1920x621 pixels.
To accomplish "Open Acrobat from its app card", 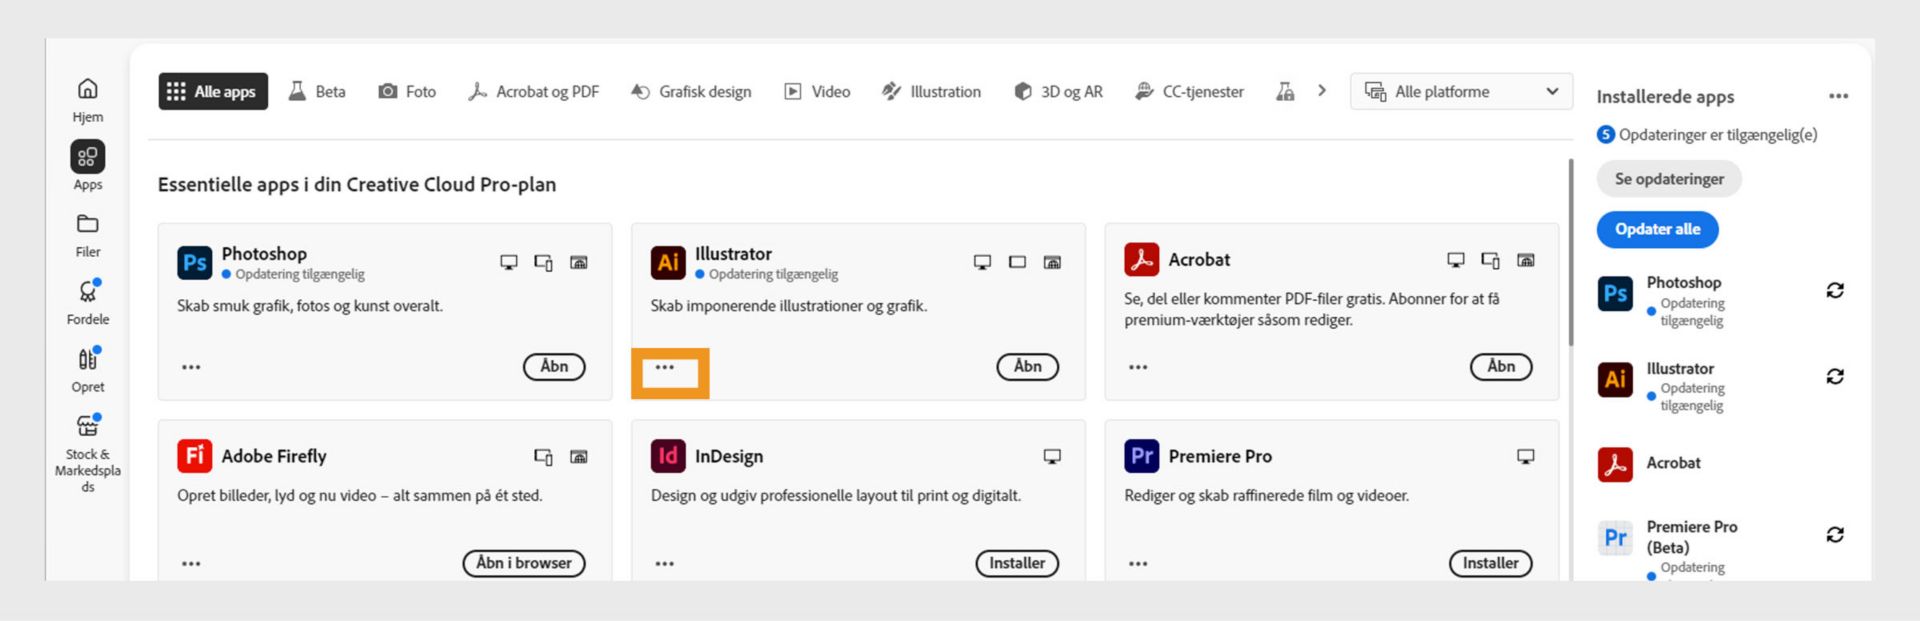I will click(1501, 366).
